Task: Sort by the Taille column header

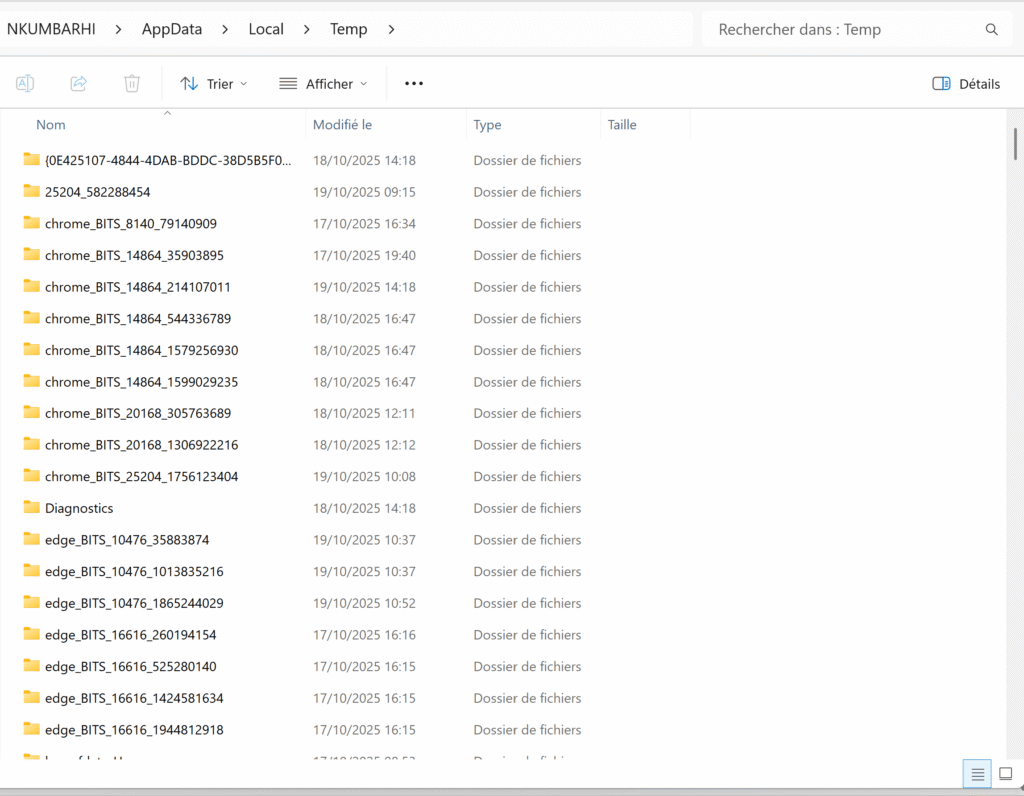Action: pos(622,125)
